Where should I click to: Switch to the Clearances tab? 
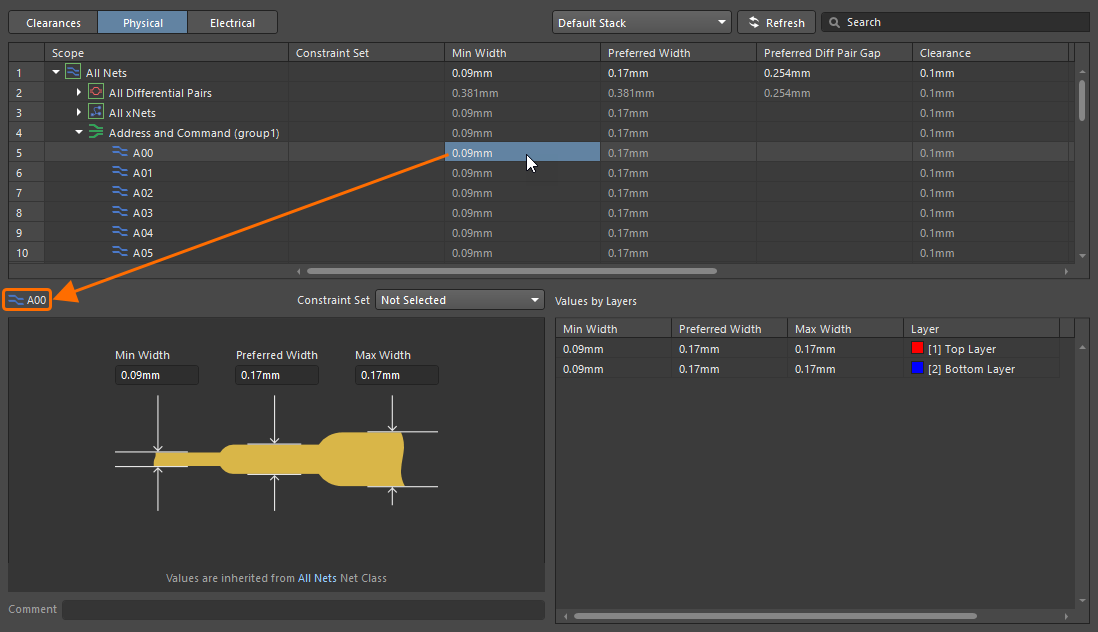pyautogui.click(x=53, y=22)
